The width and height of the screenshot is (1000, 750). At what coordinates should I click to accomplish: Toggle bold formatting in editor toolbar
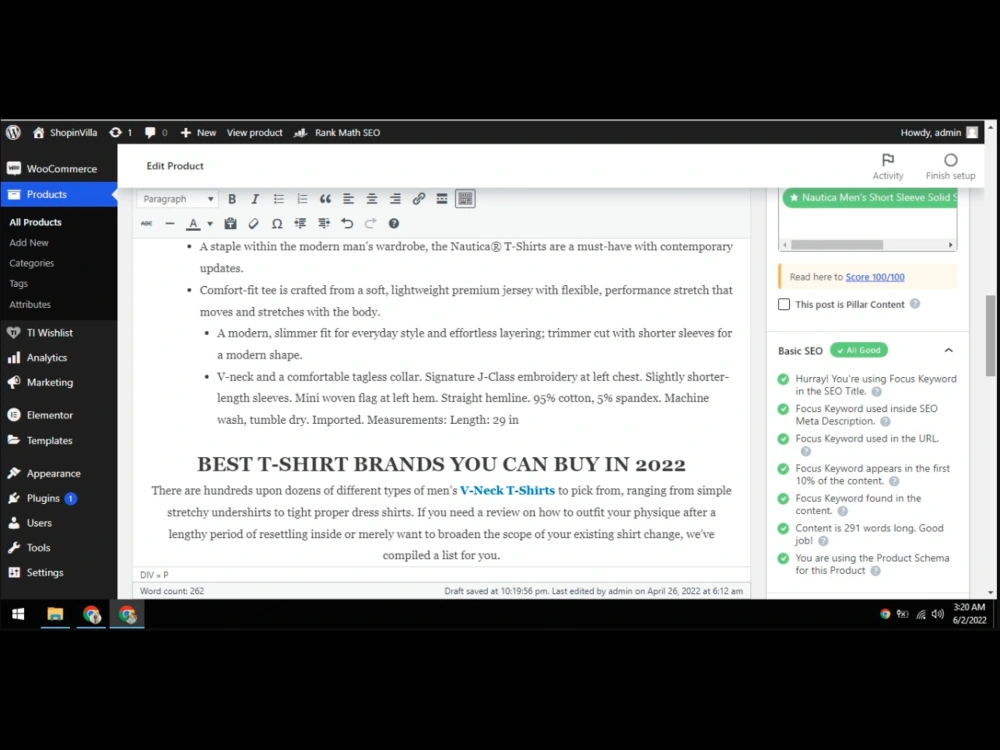pos(232,199)
